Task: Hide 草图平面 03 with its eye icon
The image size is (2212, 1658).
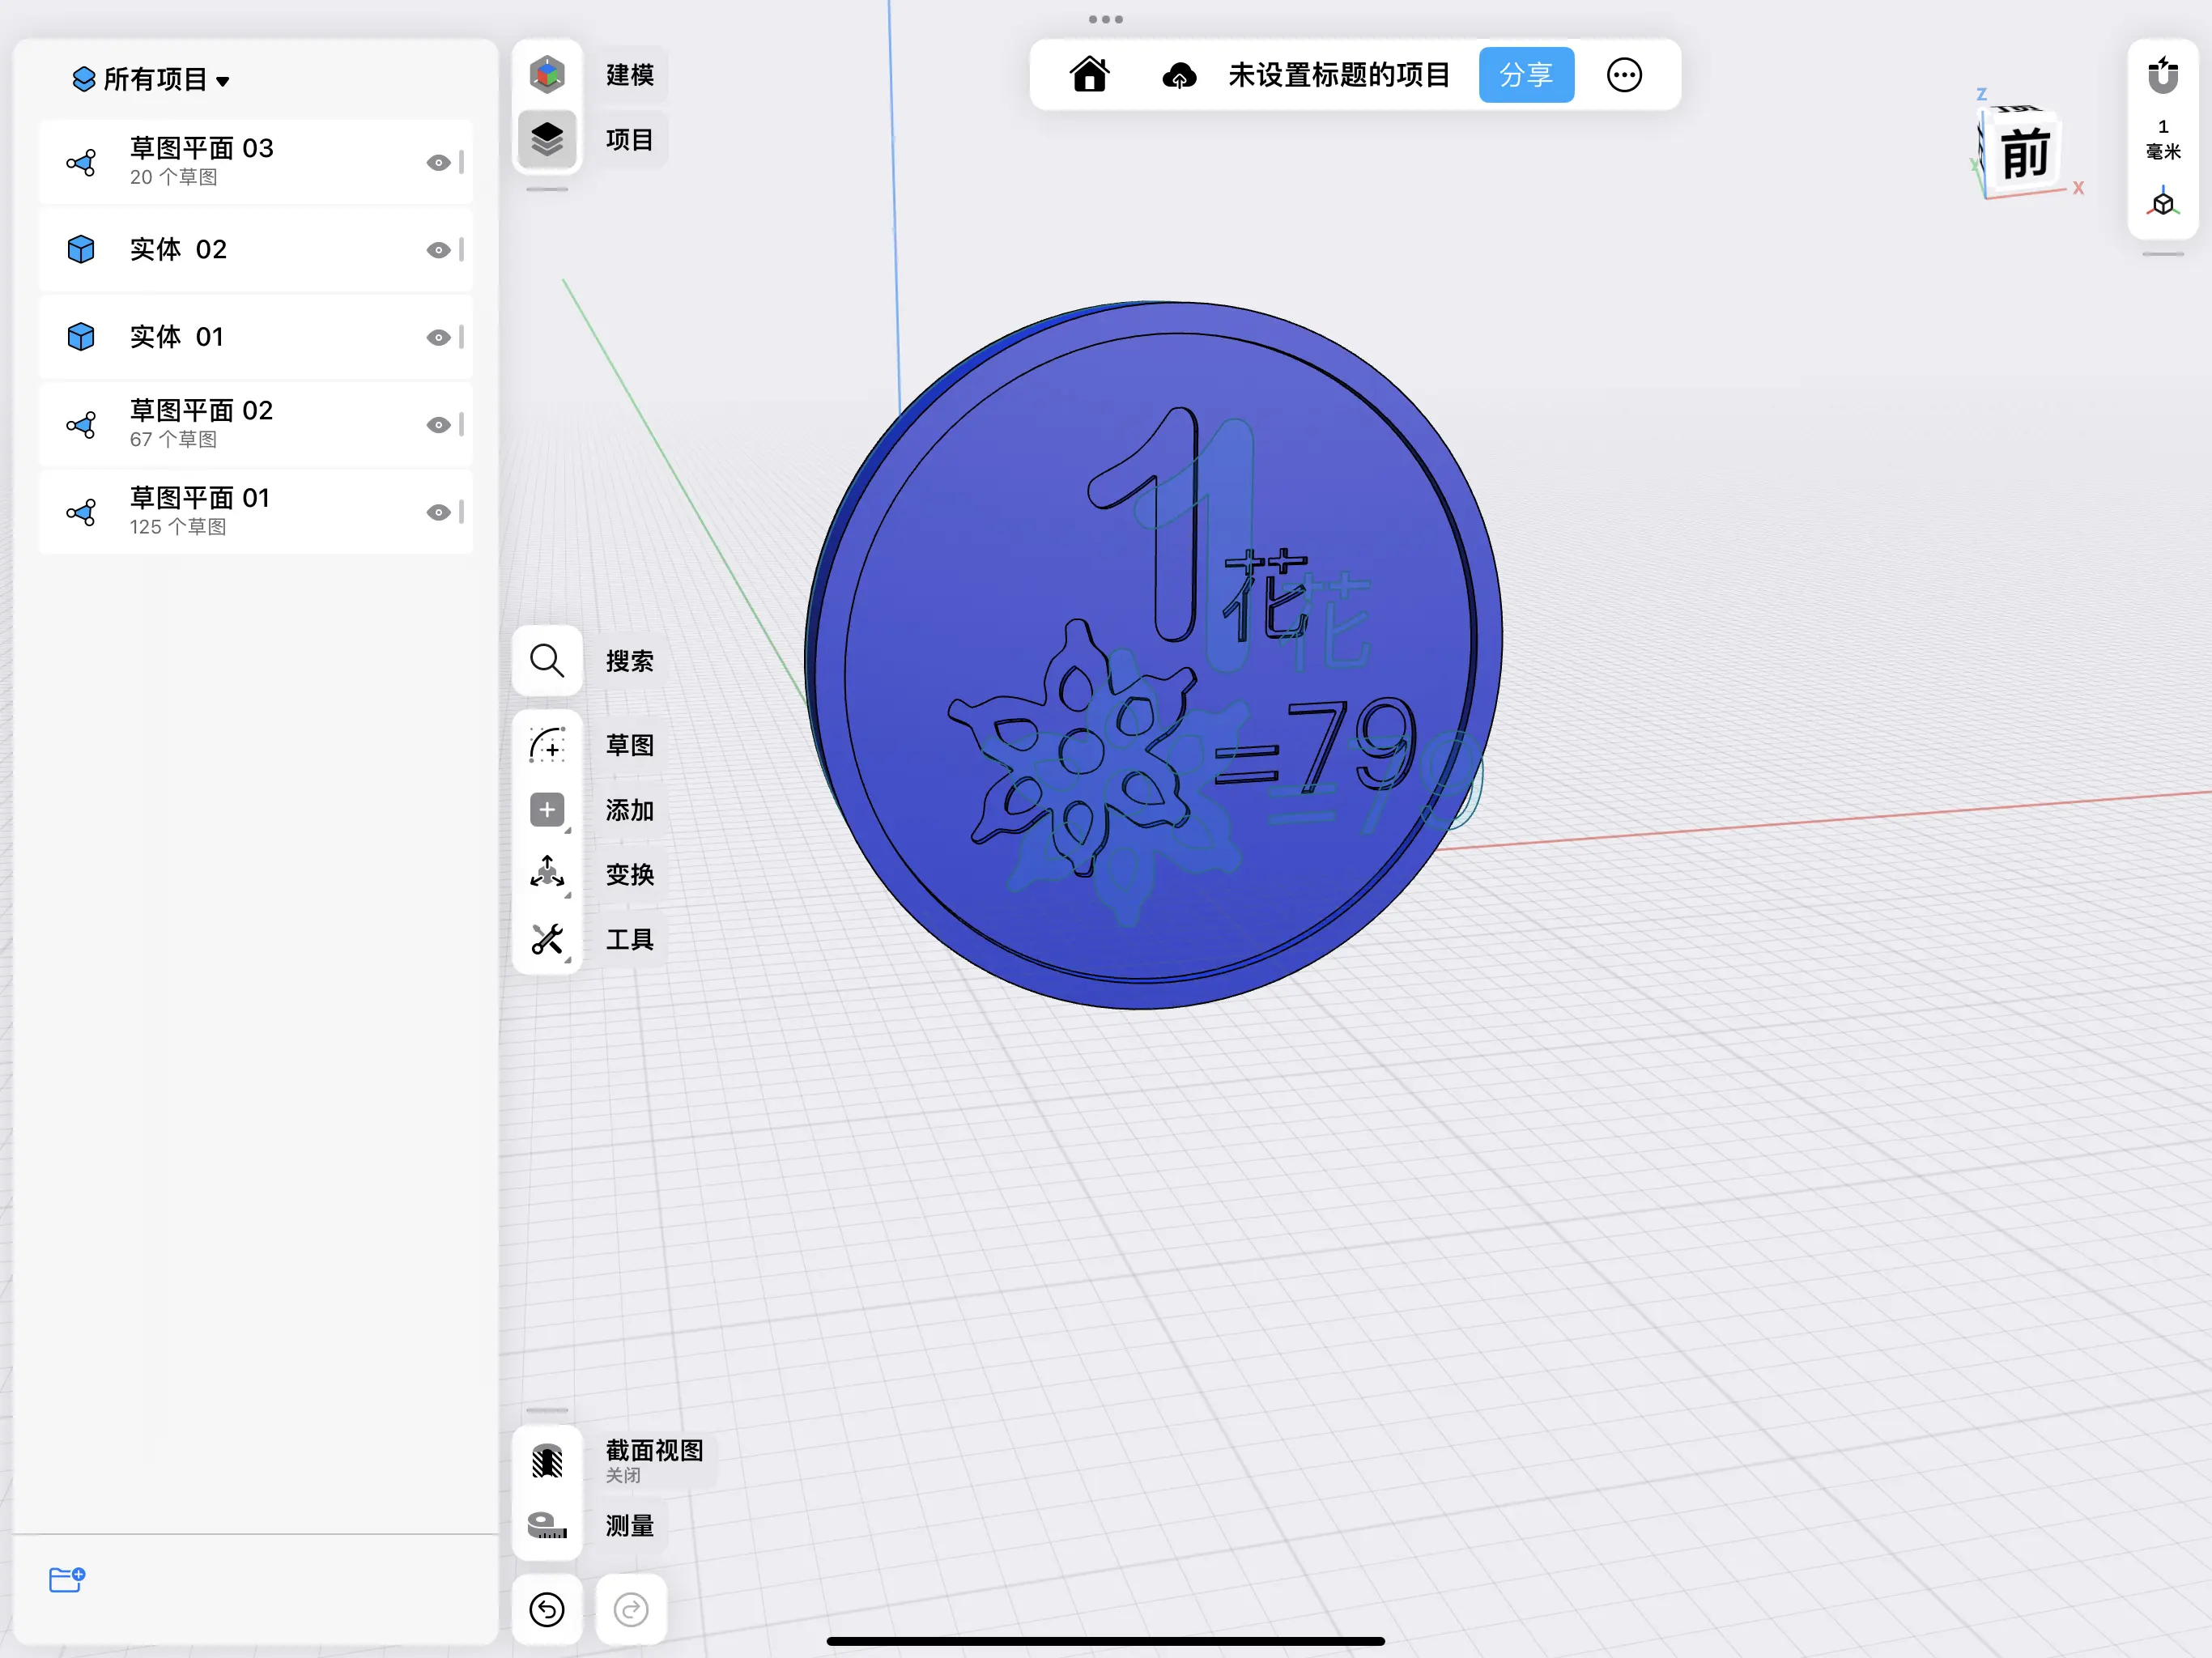Action: pyautogui.click(x=438, y=163)
